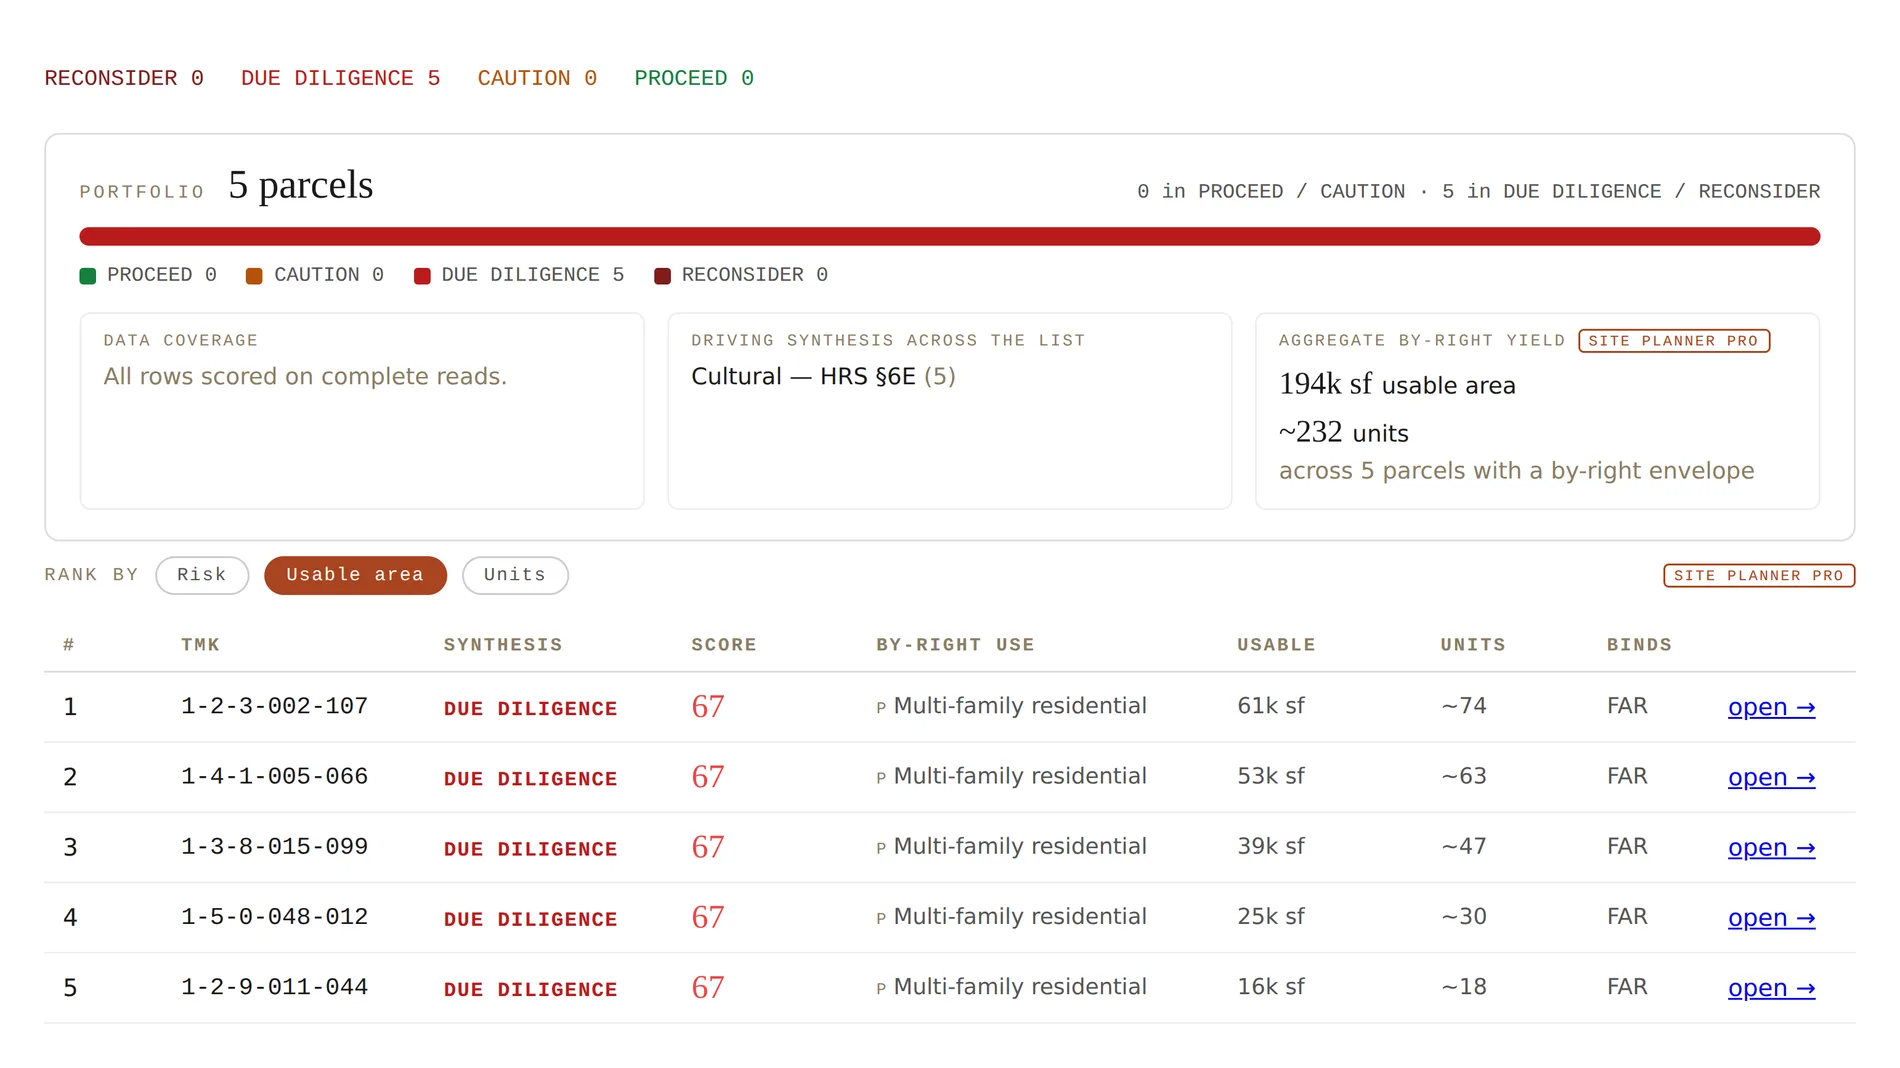This screenshot has width=1900, height=1068.
Task: Click the SYNTHESIS column header
Action: (503, 645)
